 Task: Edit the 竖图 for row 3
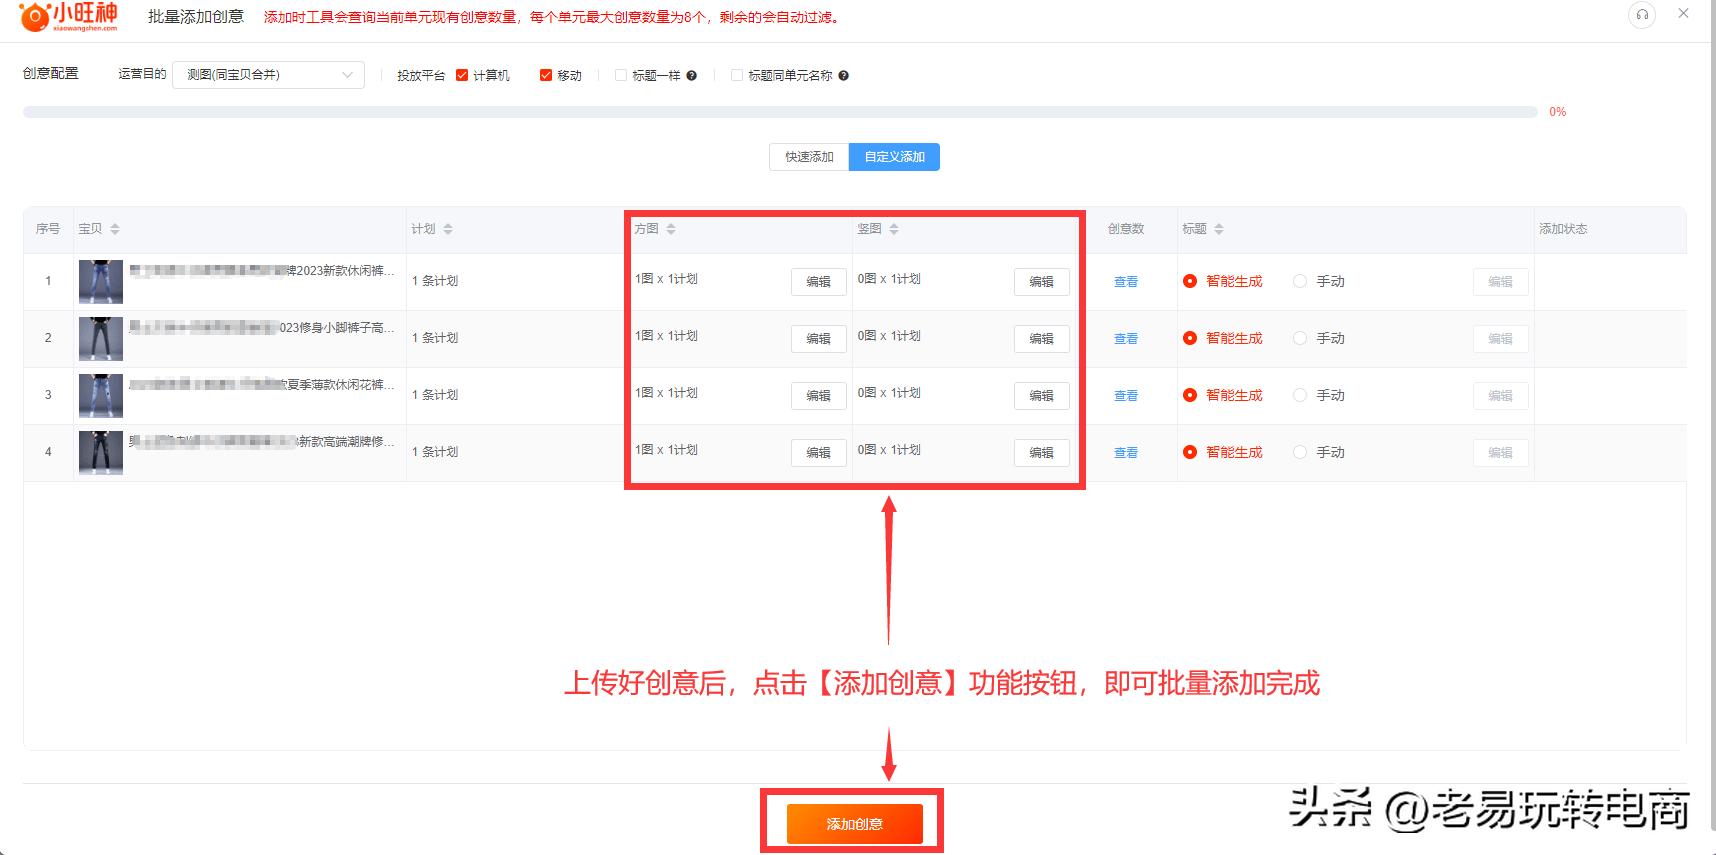[x=1041, y=396]
